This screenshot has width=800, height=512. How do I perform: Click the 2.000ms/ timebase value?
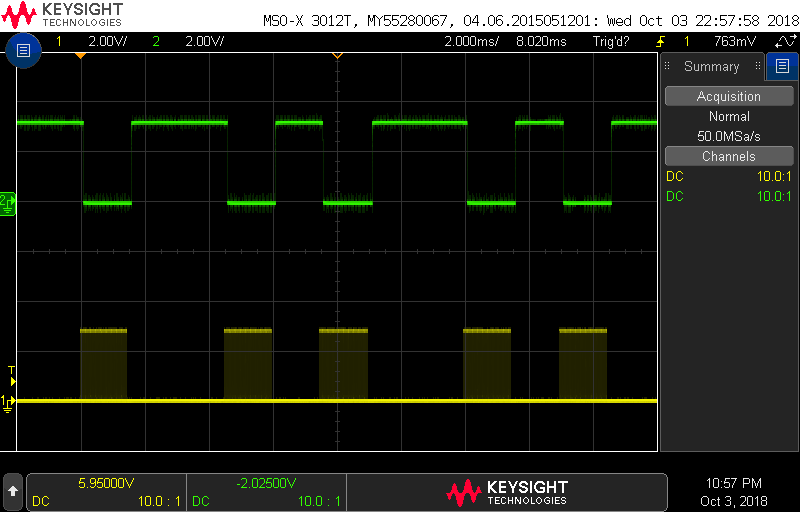[471, 42]
